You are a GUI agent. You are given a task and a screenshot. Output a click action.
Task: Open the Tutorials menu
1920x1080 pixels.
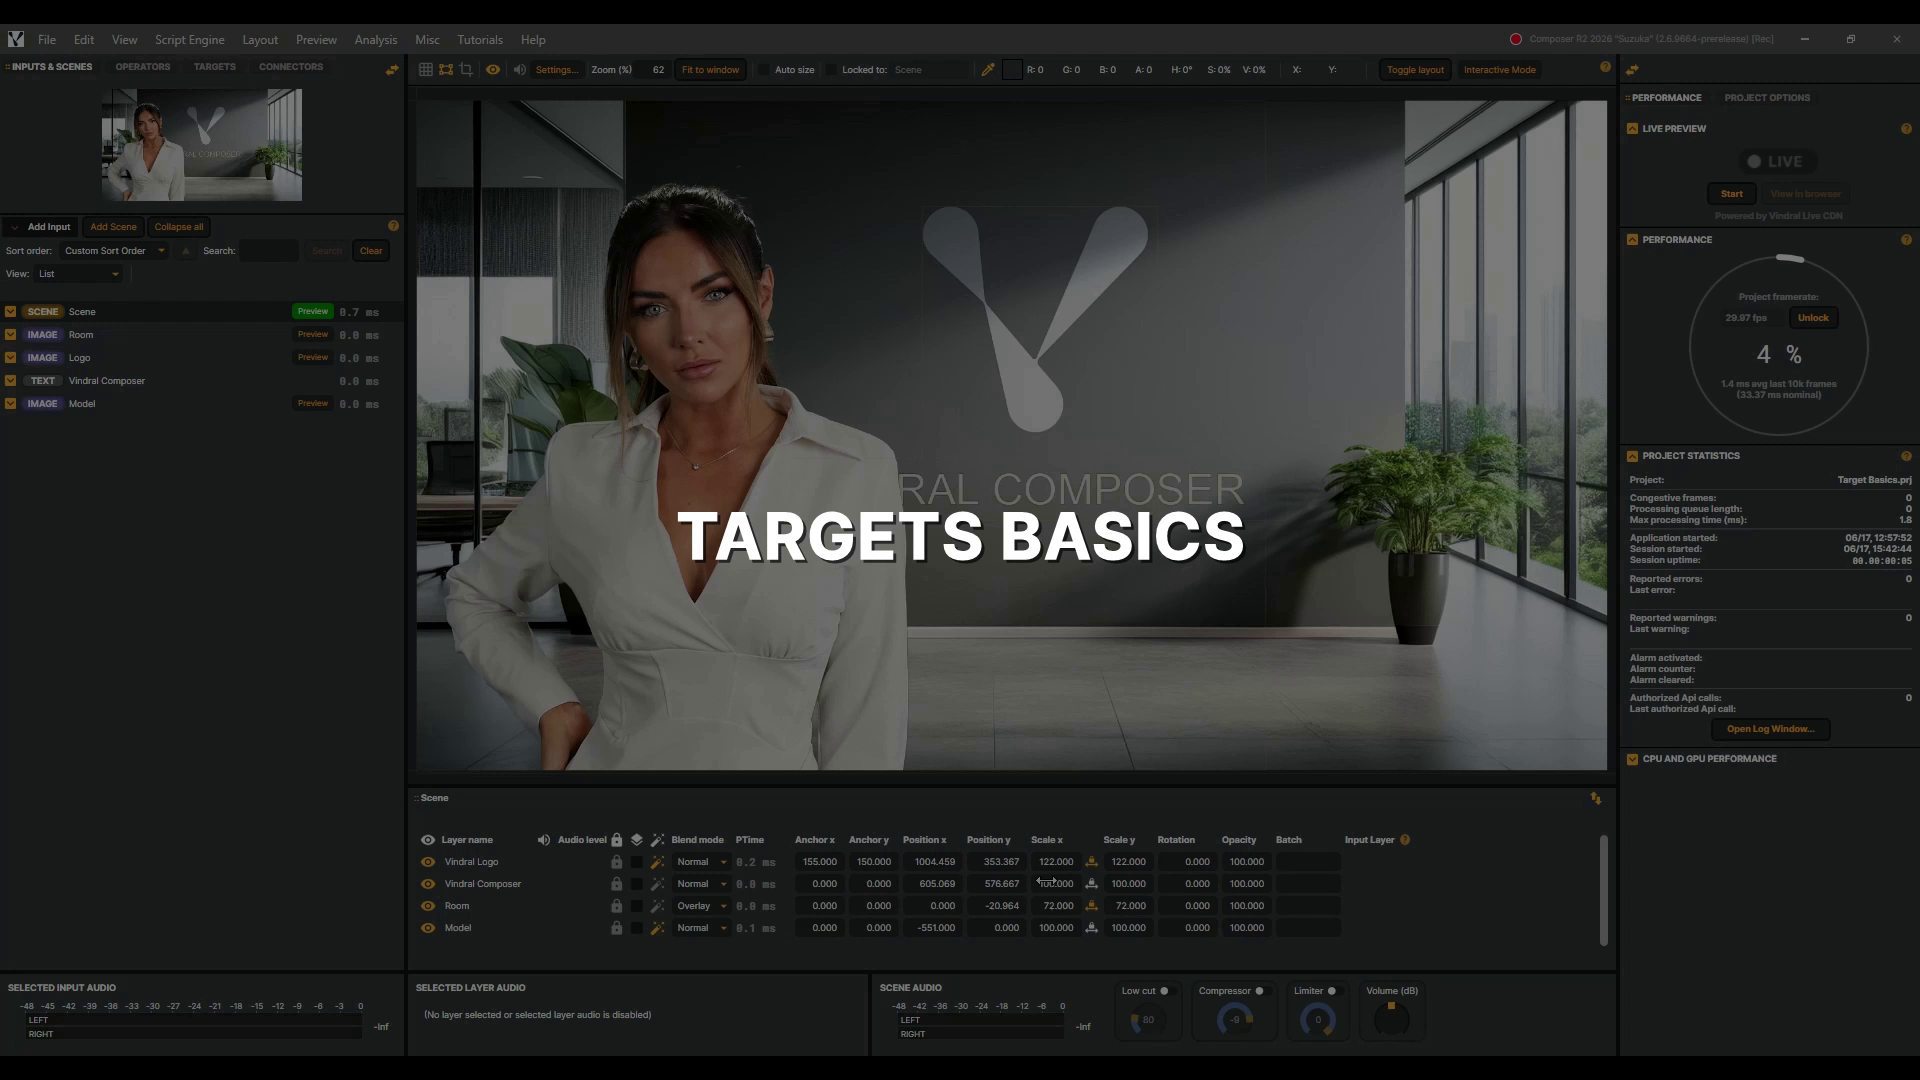[480, 40]
